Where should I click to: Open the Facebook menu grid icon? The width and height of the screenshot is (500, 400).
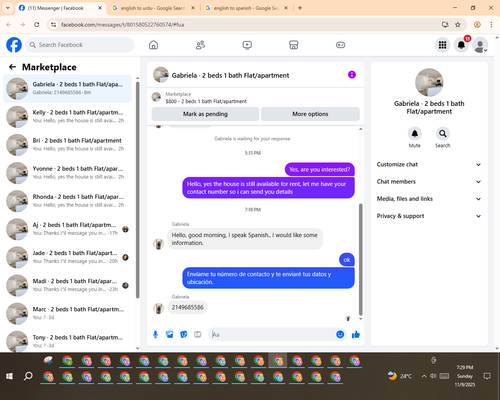coord(442,45)
